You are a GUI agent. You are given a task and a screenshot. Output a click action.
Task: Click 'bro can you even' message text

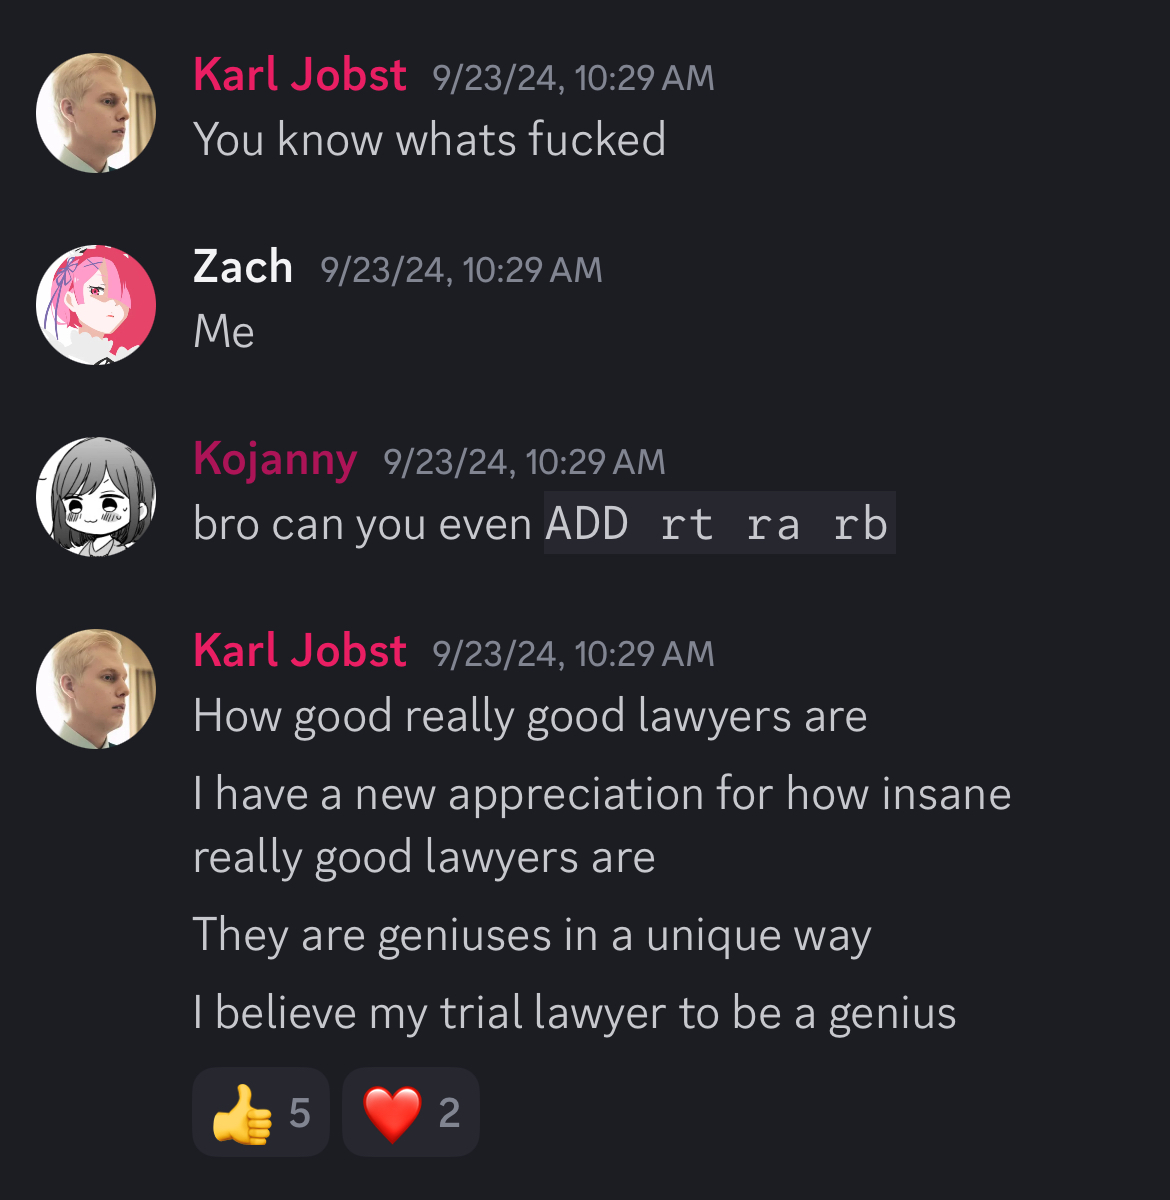click(362, 525)
